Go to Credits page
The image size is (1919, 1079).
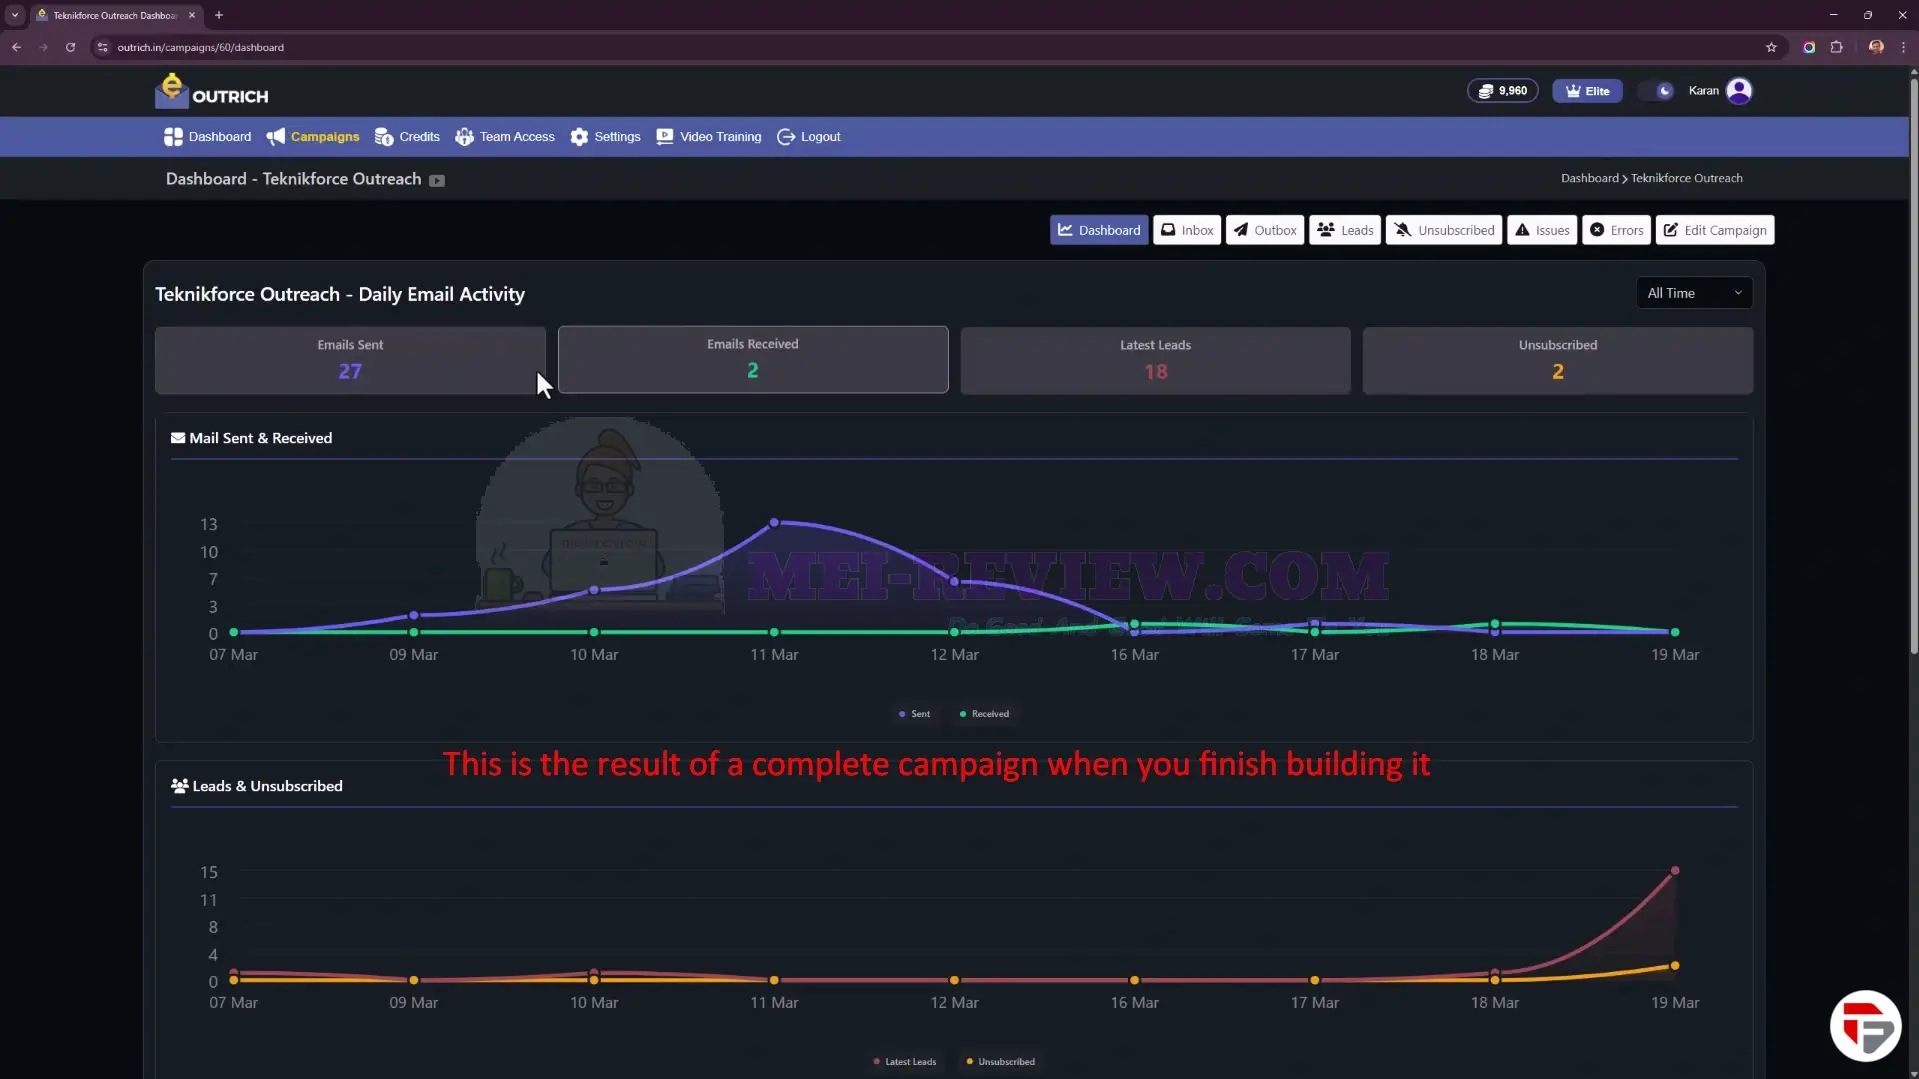(x=407, y=137)
